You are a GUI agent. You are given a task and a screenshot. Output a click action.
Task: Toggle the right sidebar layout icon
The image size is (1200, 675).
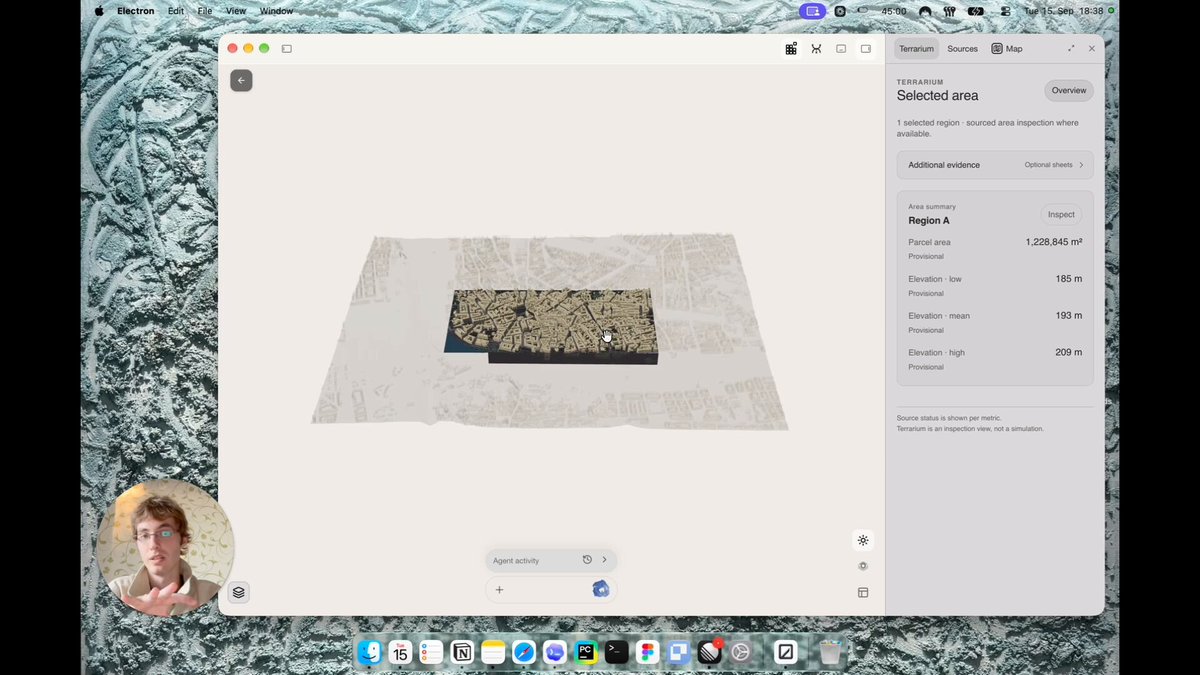[x=866, y=49]
